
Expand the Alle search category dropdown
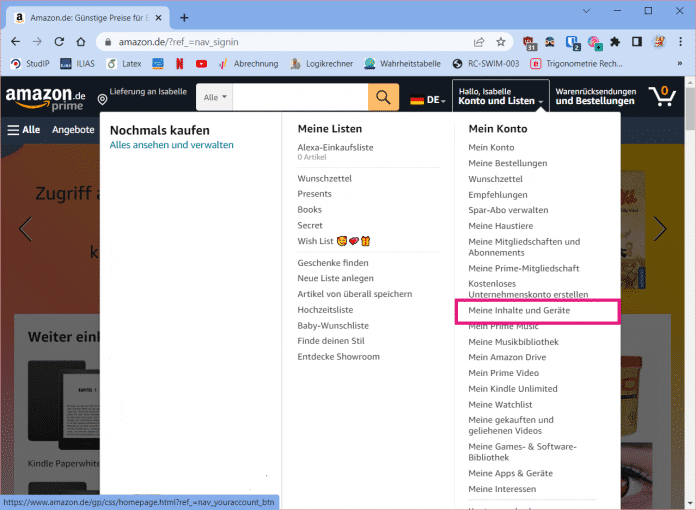click(x=215, y=97)
